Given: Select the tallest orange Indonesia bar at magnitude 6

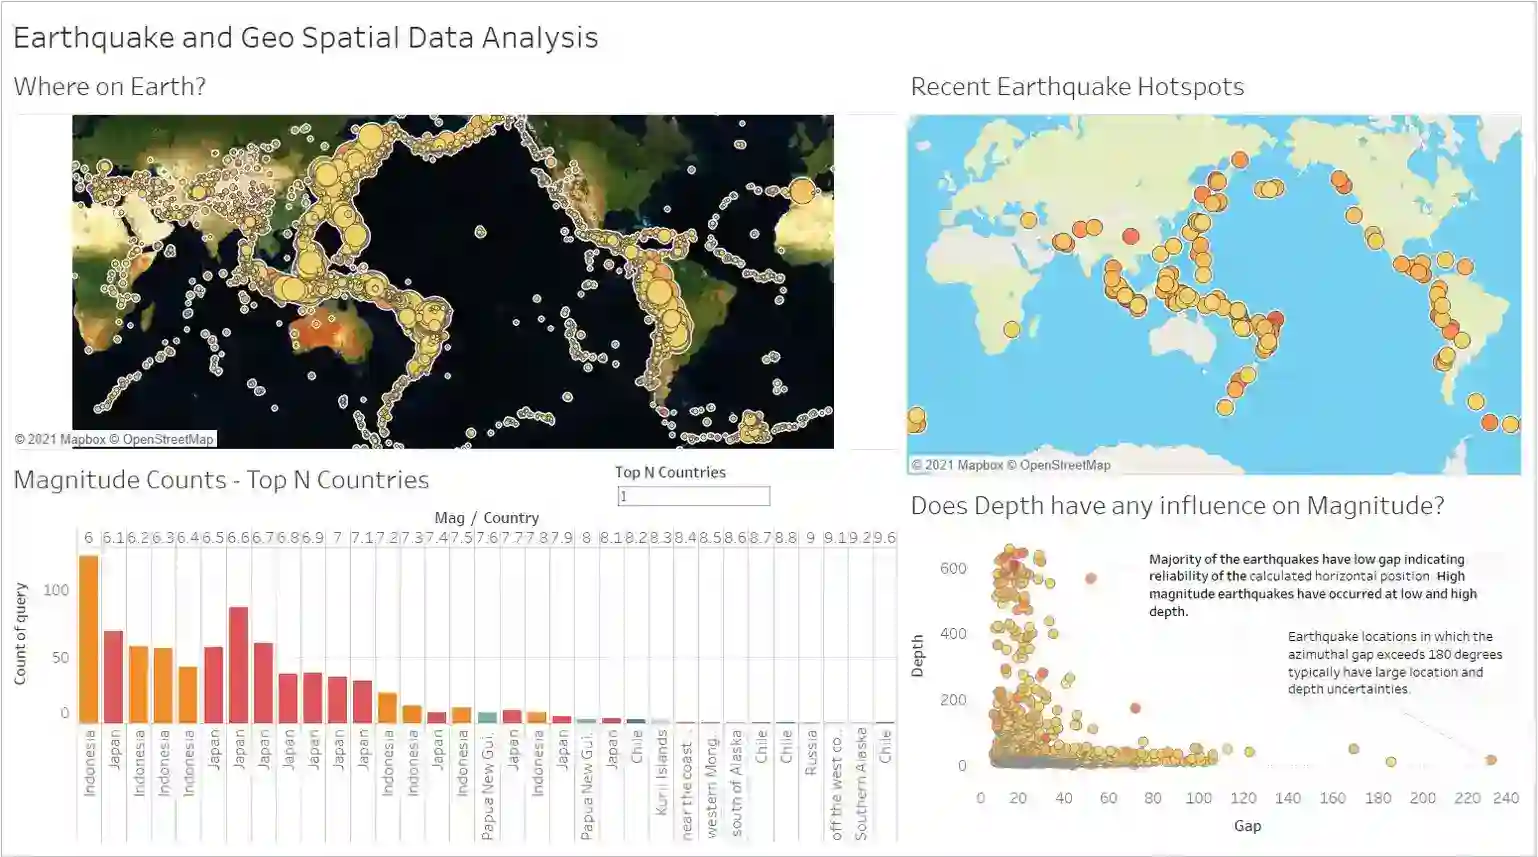Looking at the screenshot, I should [x=89, y=640].
